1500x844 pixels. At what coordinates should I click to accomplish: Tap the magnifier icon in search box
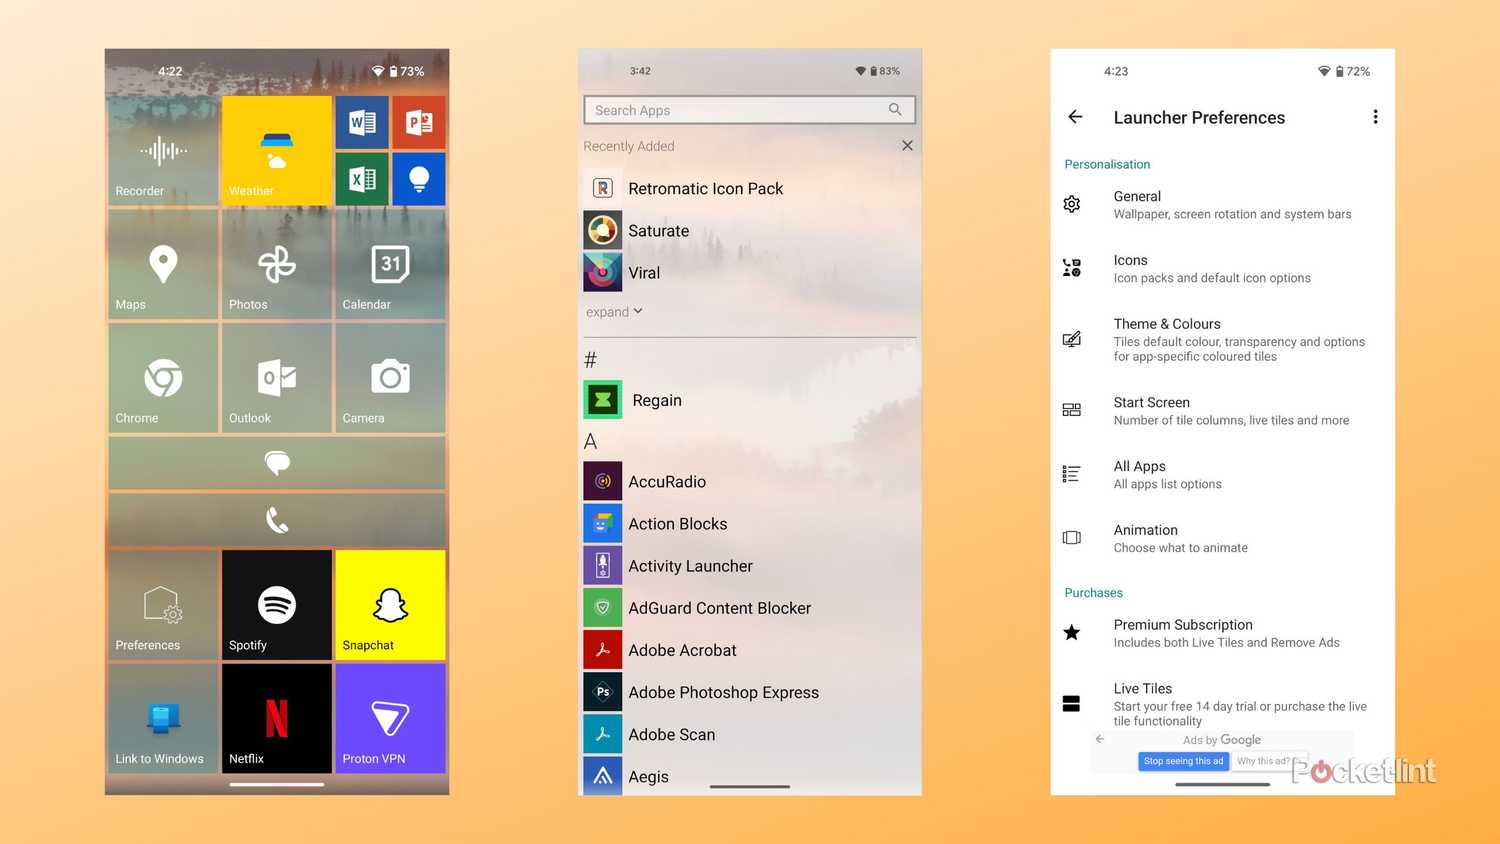pyautogui.click(x=895, y=110)
